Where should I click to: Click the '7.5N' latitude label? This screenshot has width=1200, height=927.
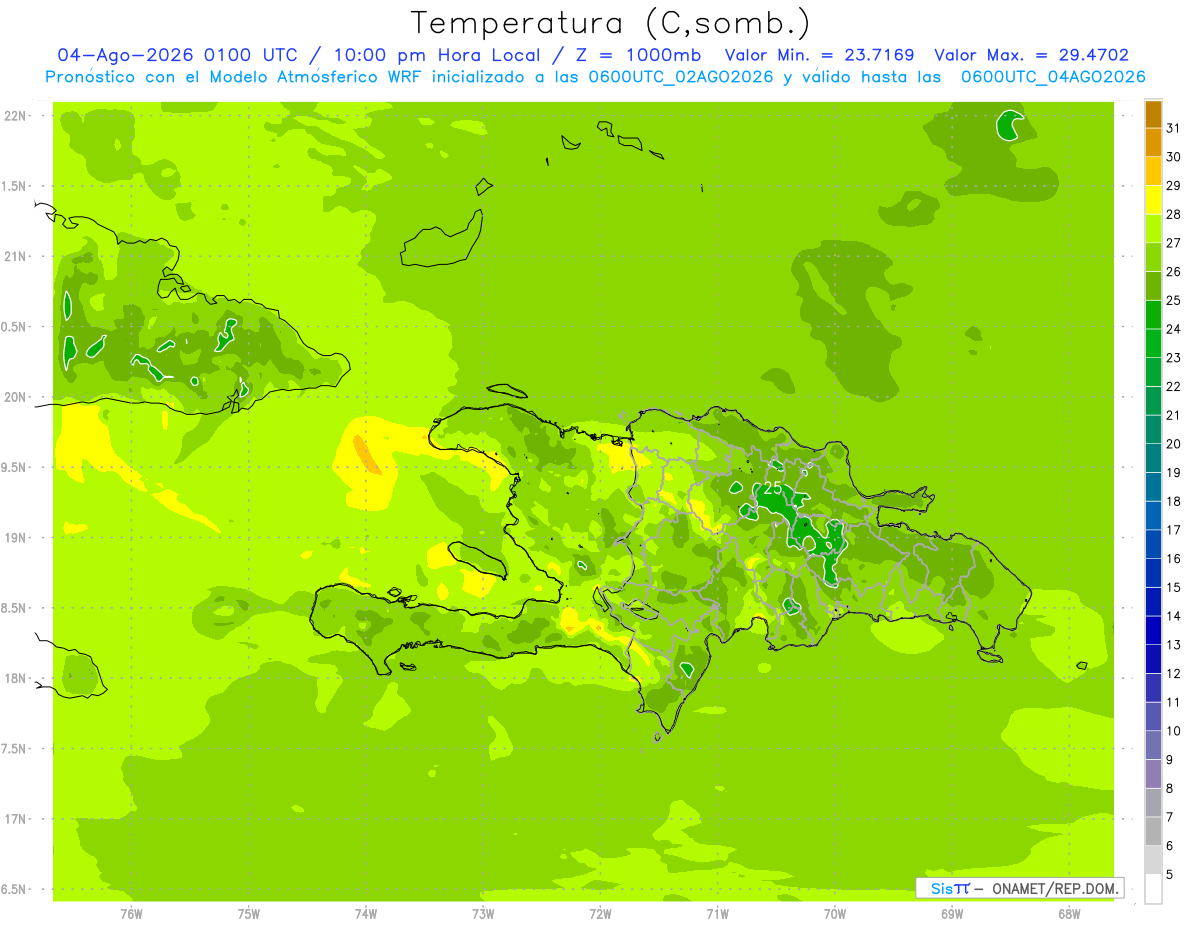14,749
